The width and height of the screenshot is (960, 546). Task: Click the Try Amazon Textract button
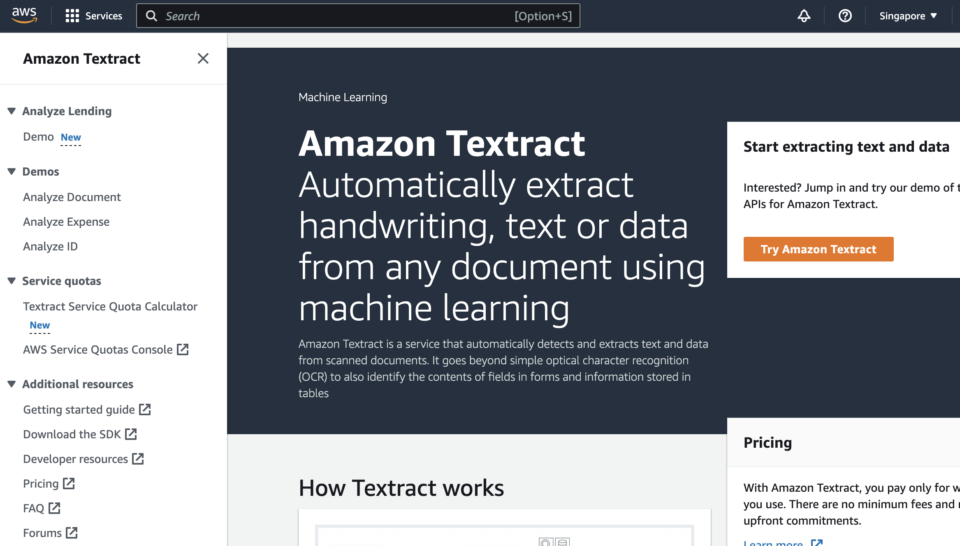(x=818, y=249)
